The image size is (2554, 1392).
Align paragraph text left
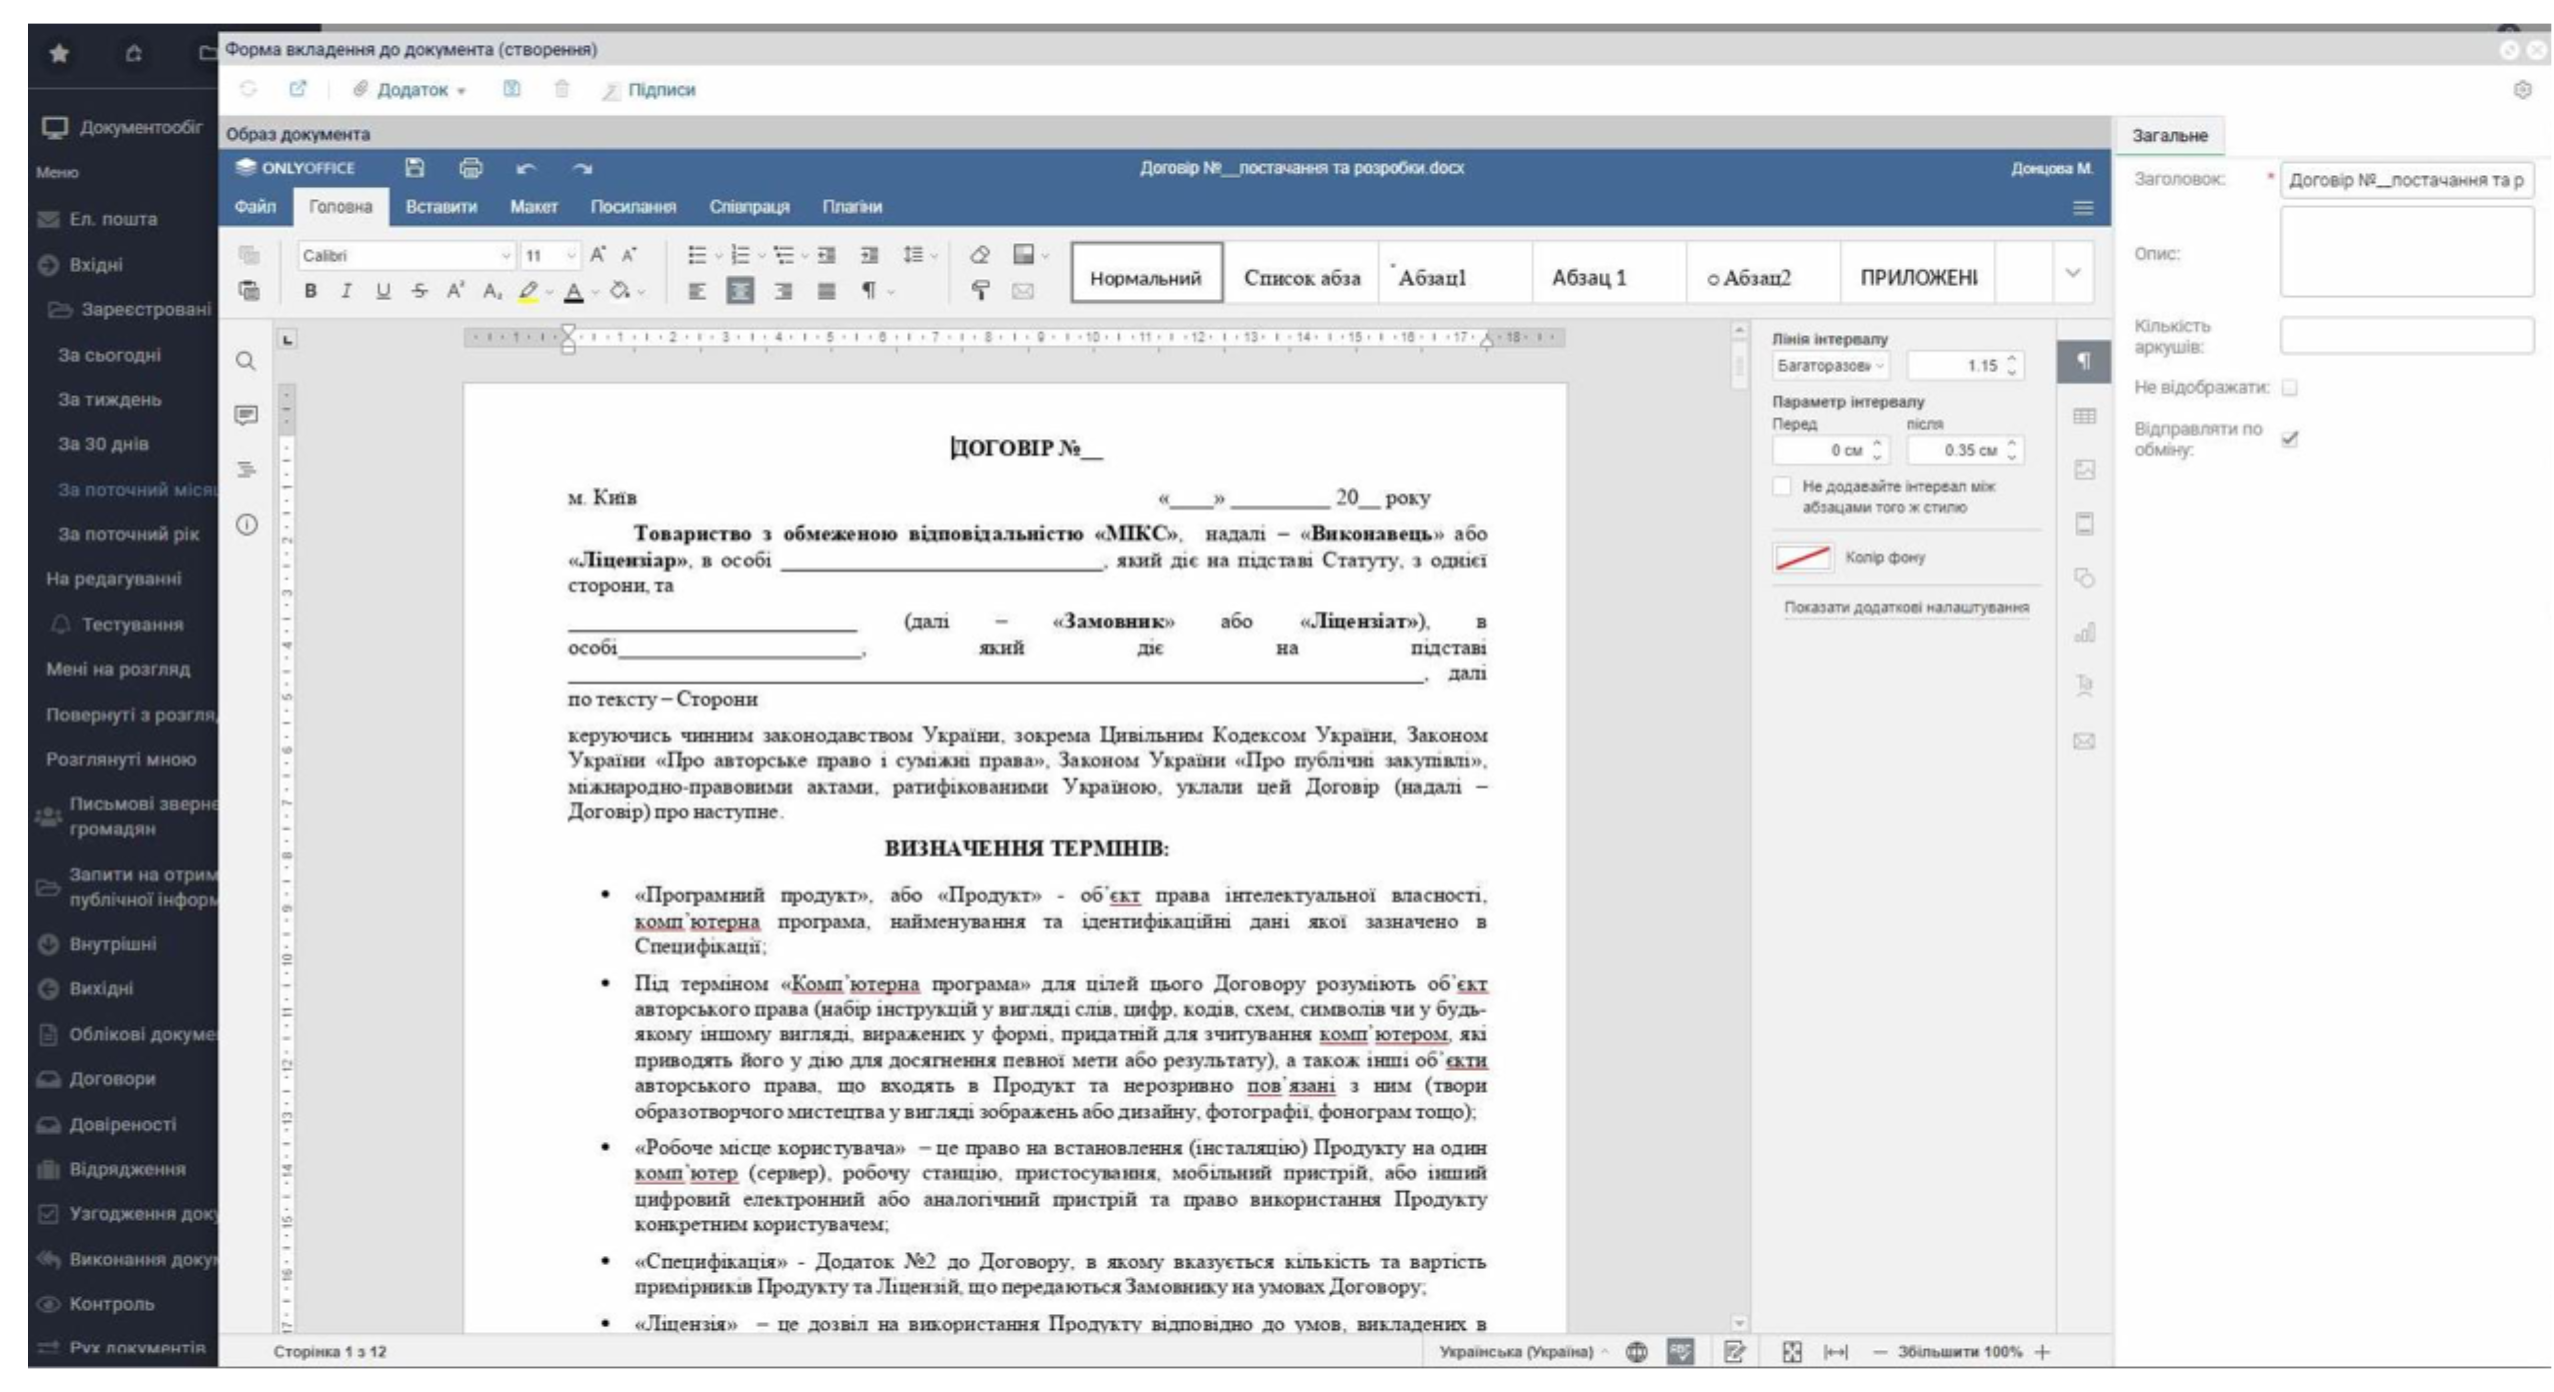(697, 291)
